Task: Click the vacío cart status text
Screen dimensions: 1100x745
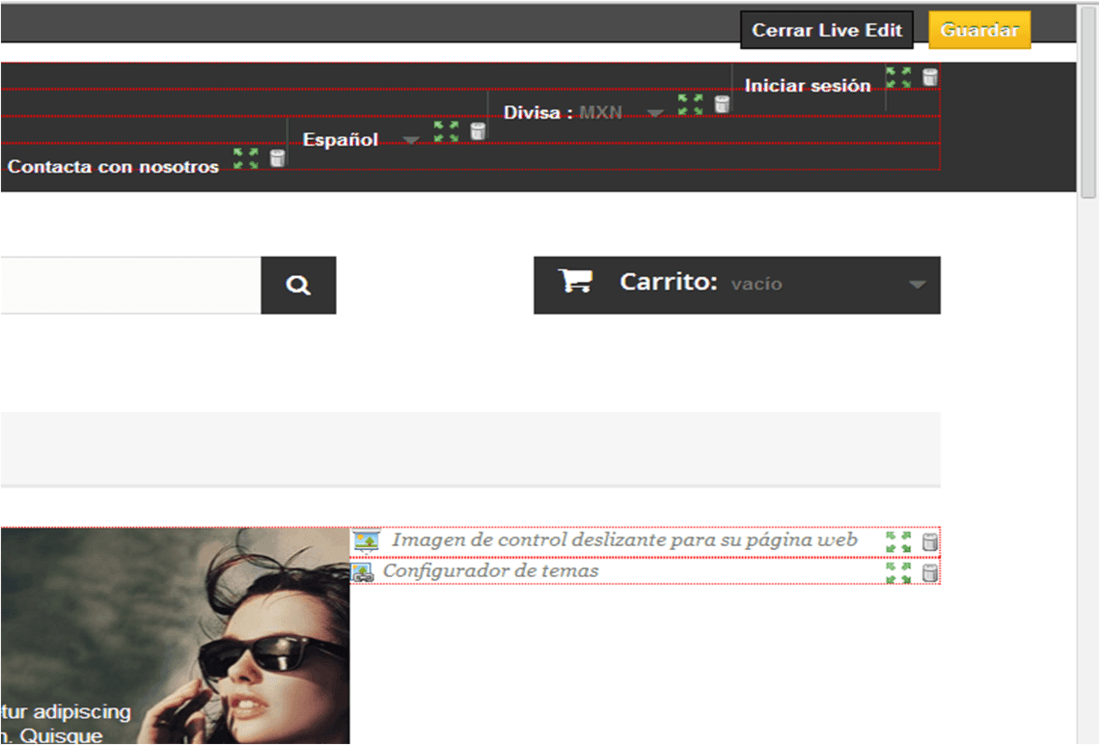Action: tap(756, 284)
